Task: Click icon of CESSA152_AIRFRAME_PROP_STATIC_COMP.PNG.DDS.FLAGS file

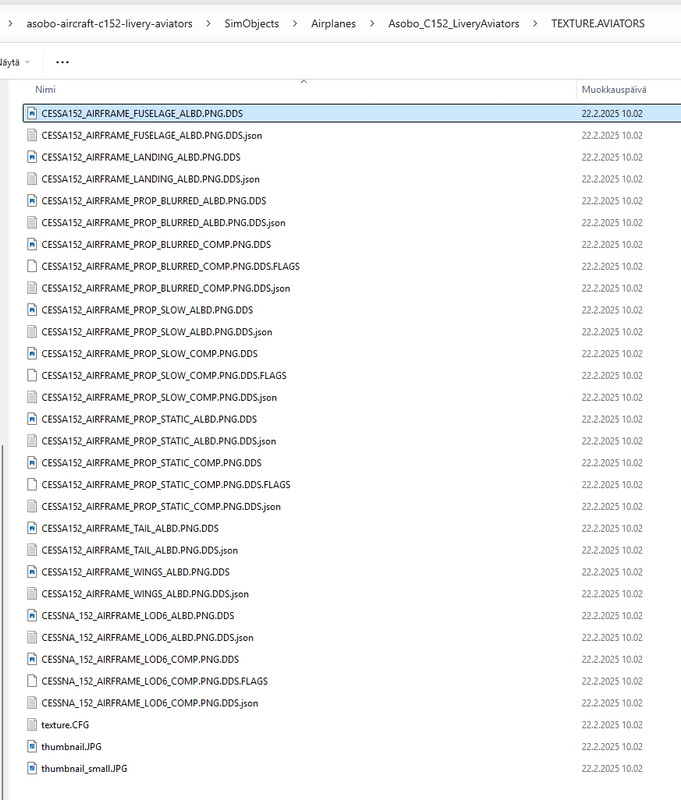Action: click(x=32, y=485)
